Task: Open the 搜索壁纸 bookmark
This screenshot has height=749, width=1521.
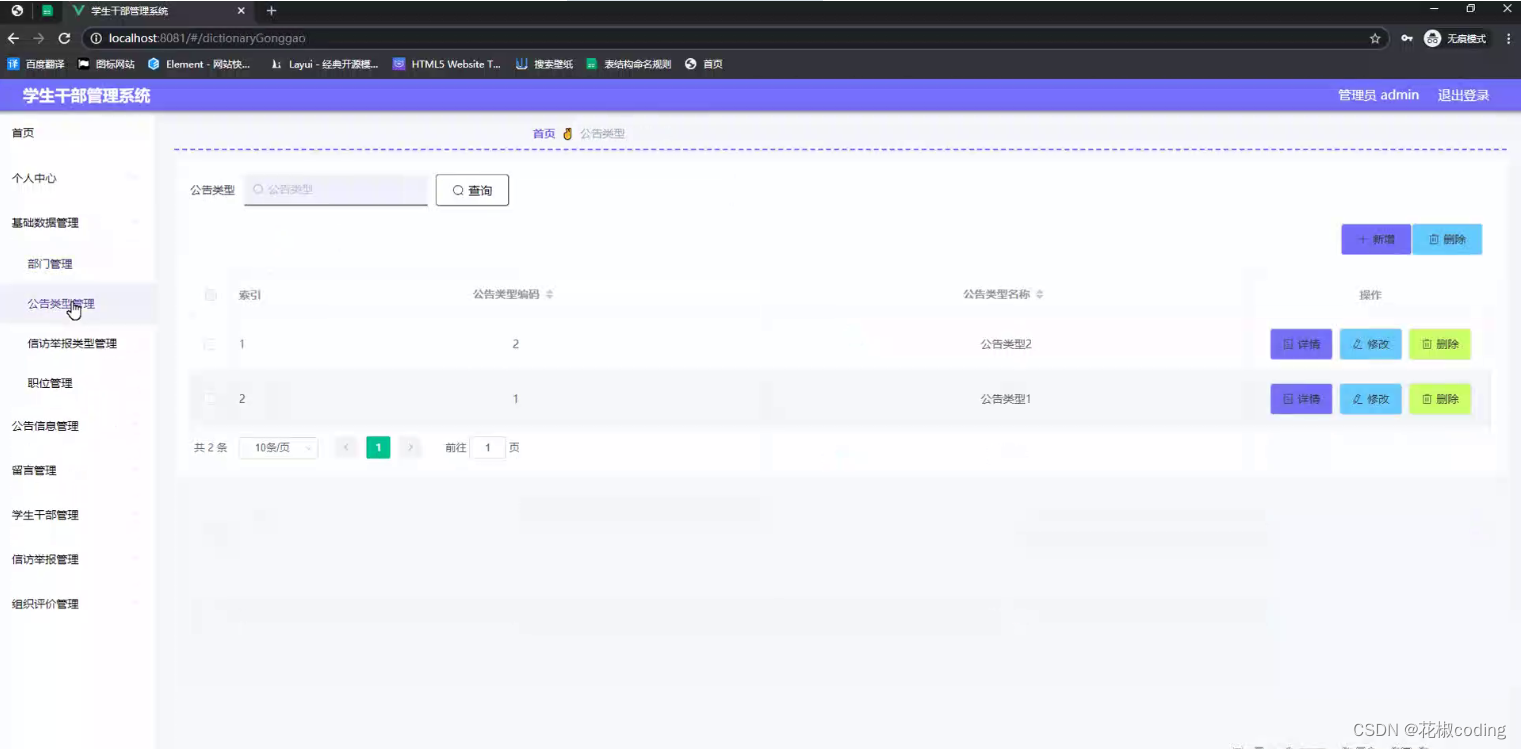Action: (544, 64)
